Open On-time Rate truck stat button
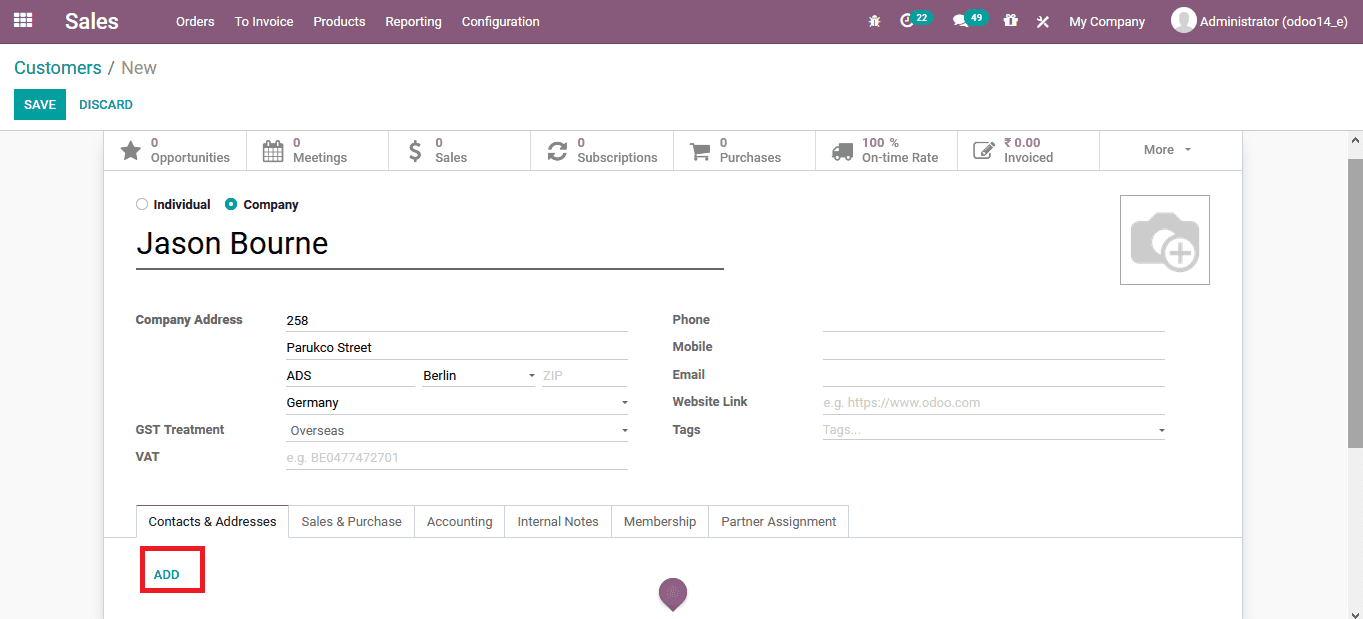 coord(887,150)
